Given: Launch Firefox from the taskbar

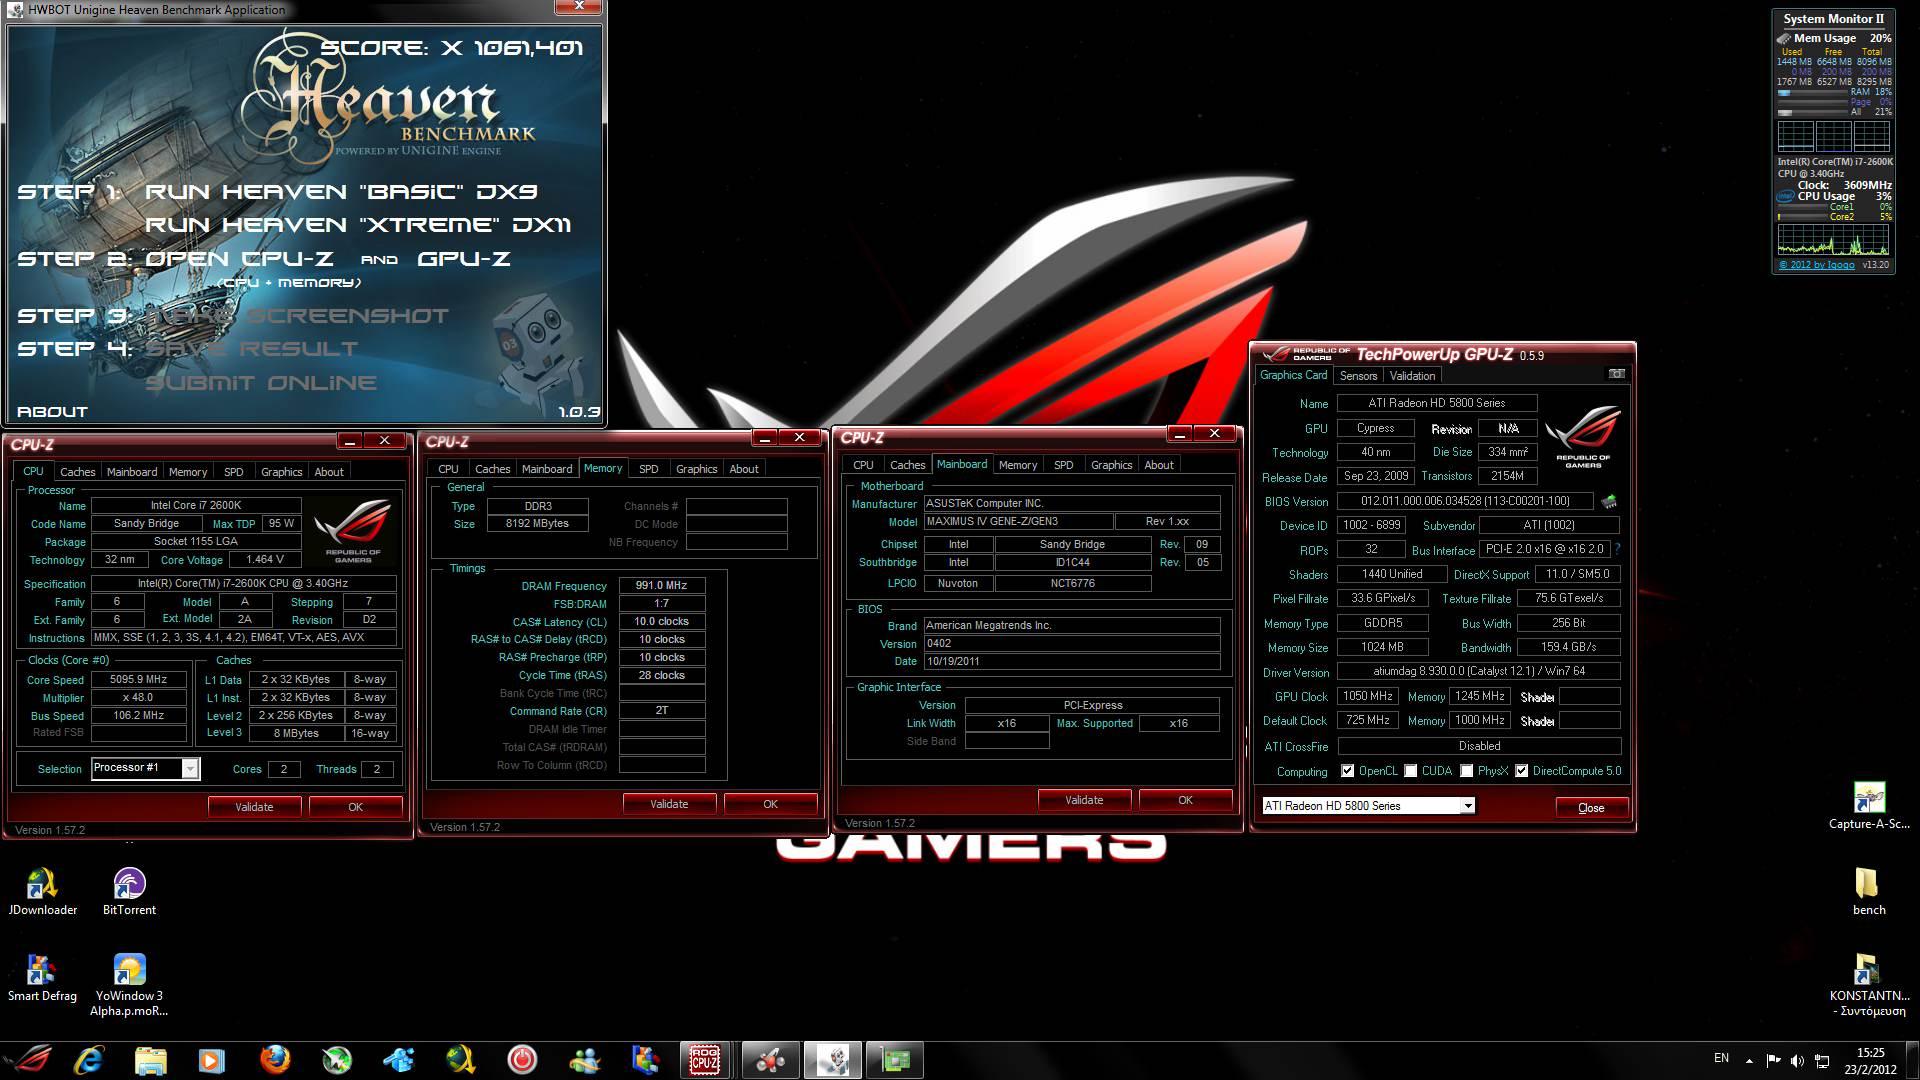Looking at the screenshot, I should pos(274,1060).
